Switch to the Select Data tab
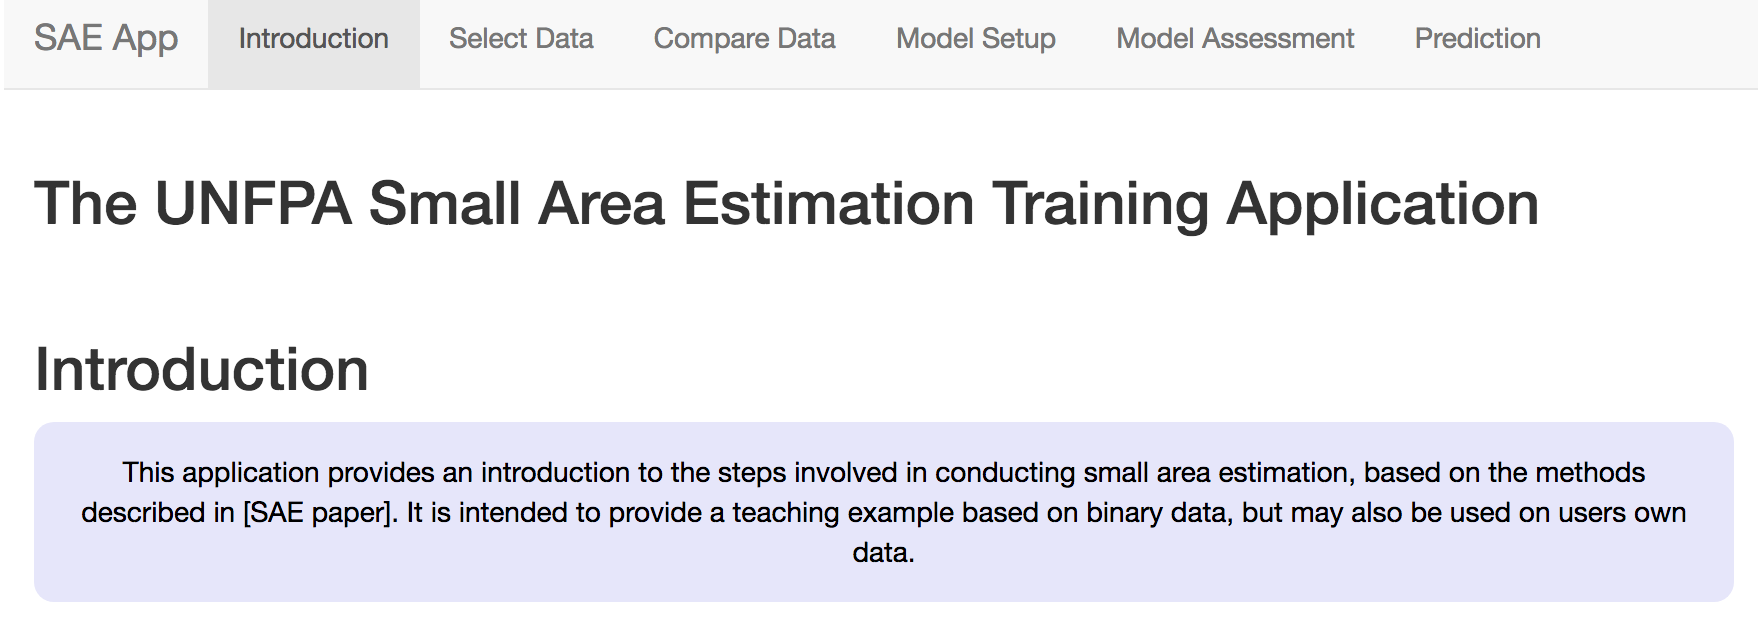Image resolution: width=1758 pixels, height=628 pixels. coord(521,39)
